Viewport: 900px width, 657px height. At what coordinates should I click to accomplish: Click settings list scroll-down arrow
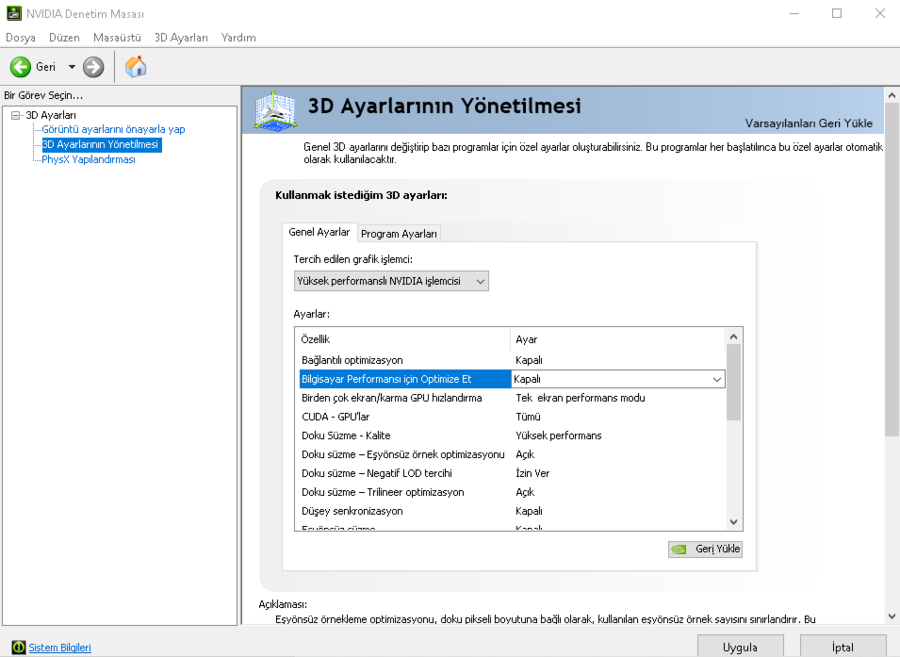734,522
